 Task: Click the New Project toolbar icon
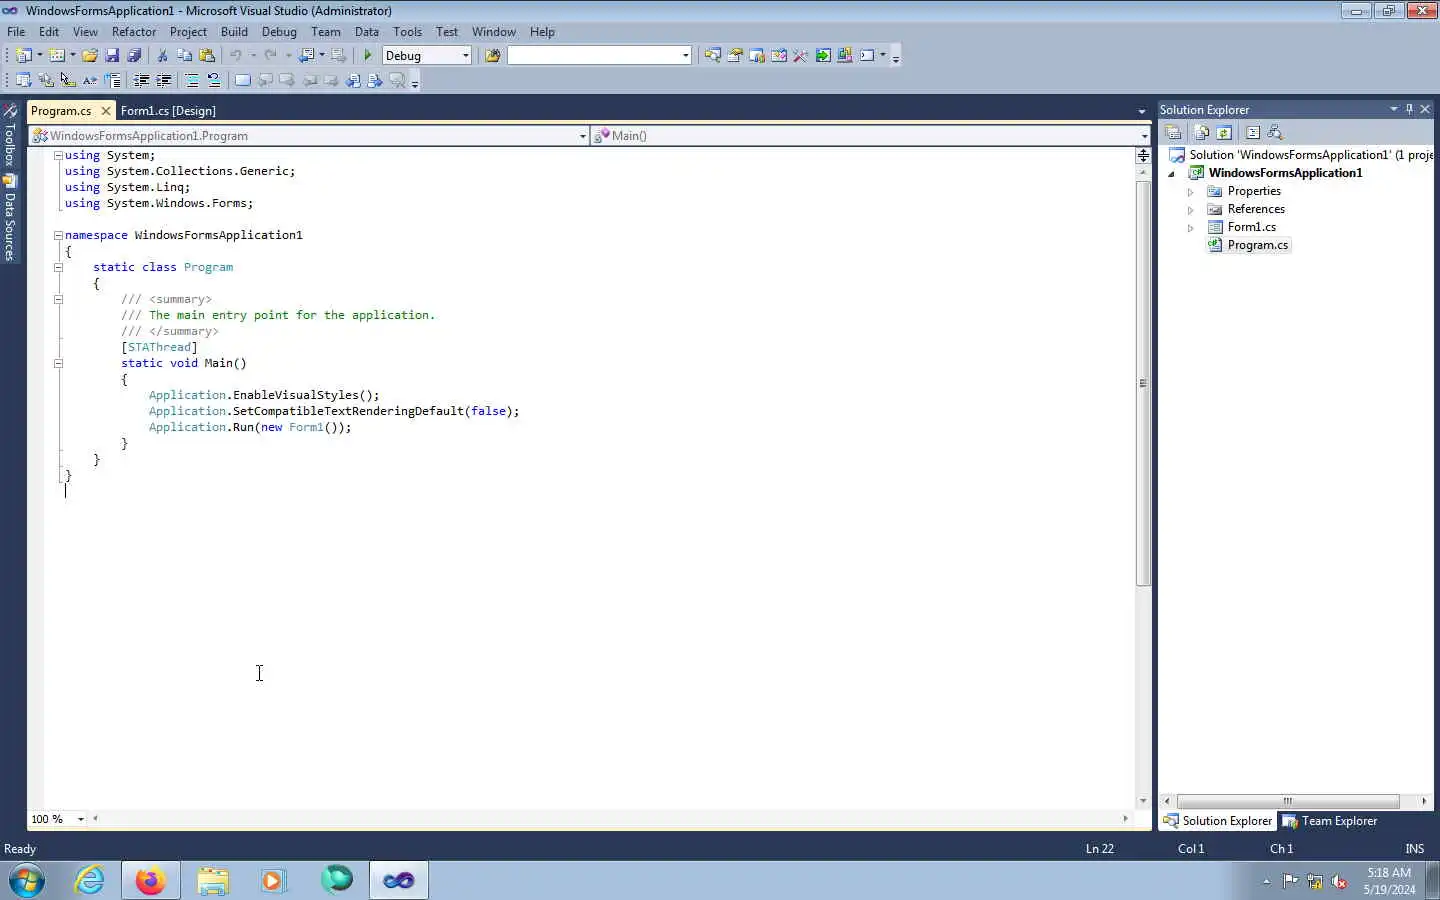24,56
